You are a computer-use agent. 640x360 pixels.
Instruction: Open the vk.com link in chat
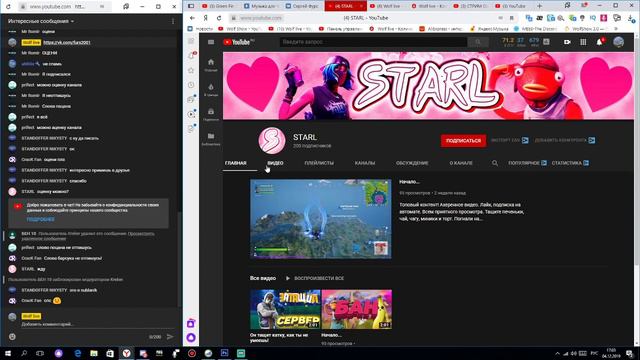click(x=67, y=42)
